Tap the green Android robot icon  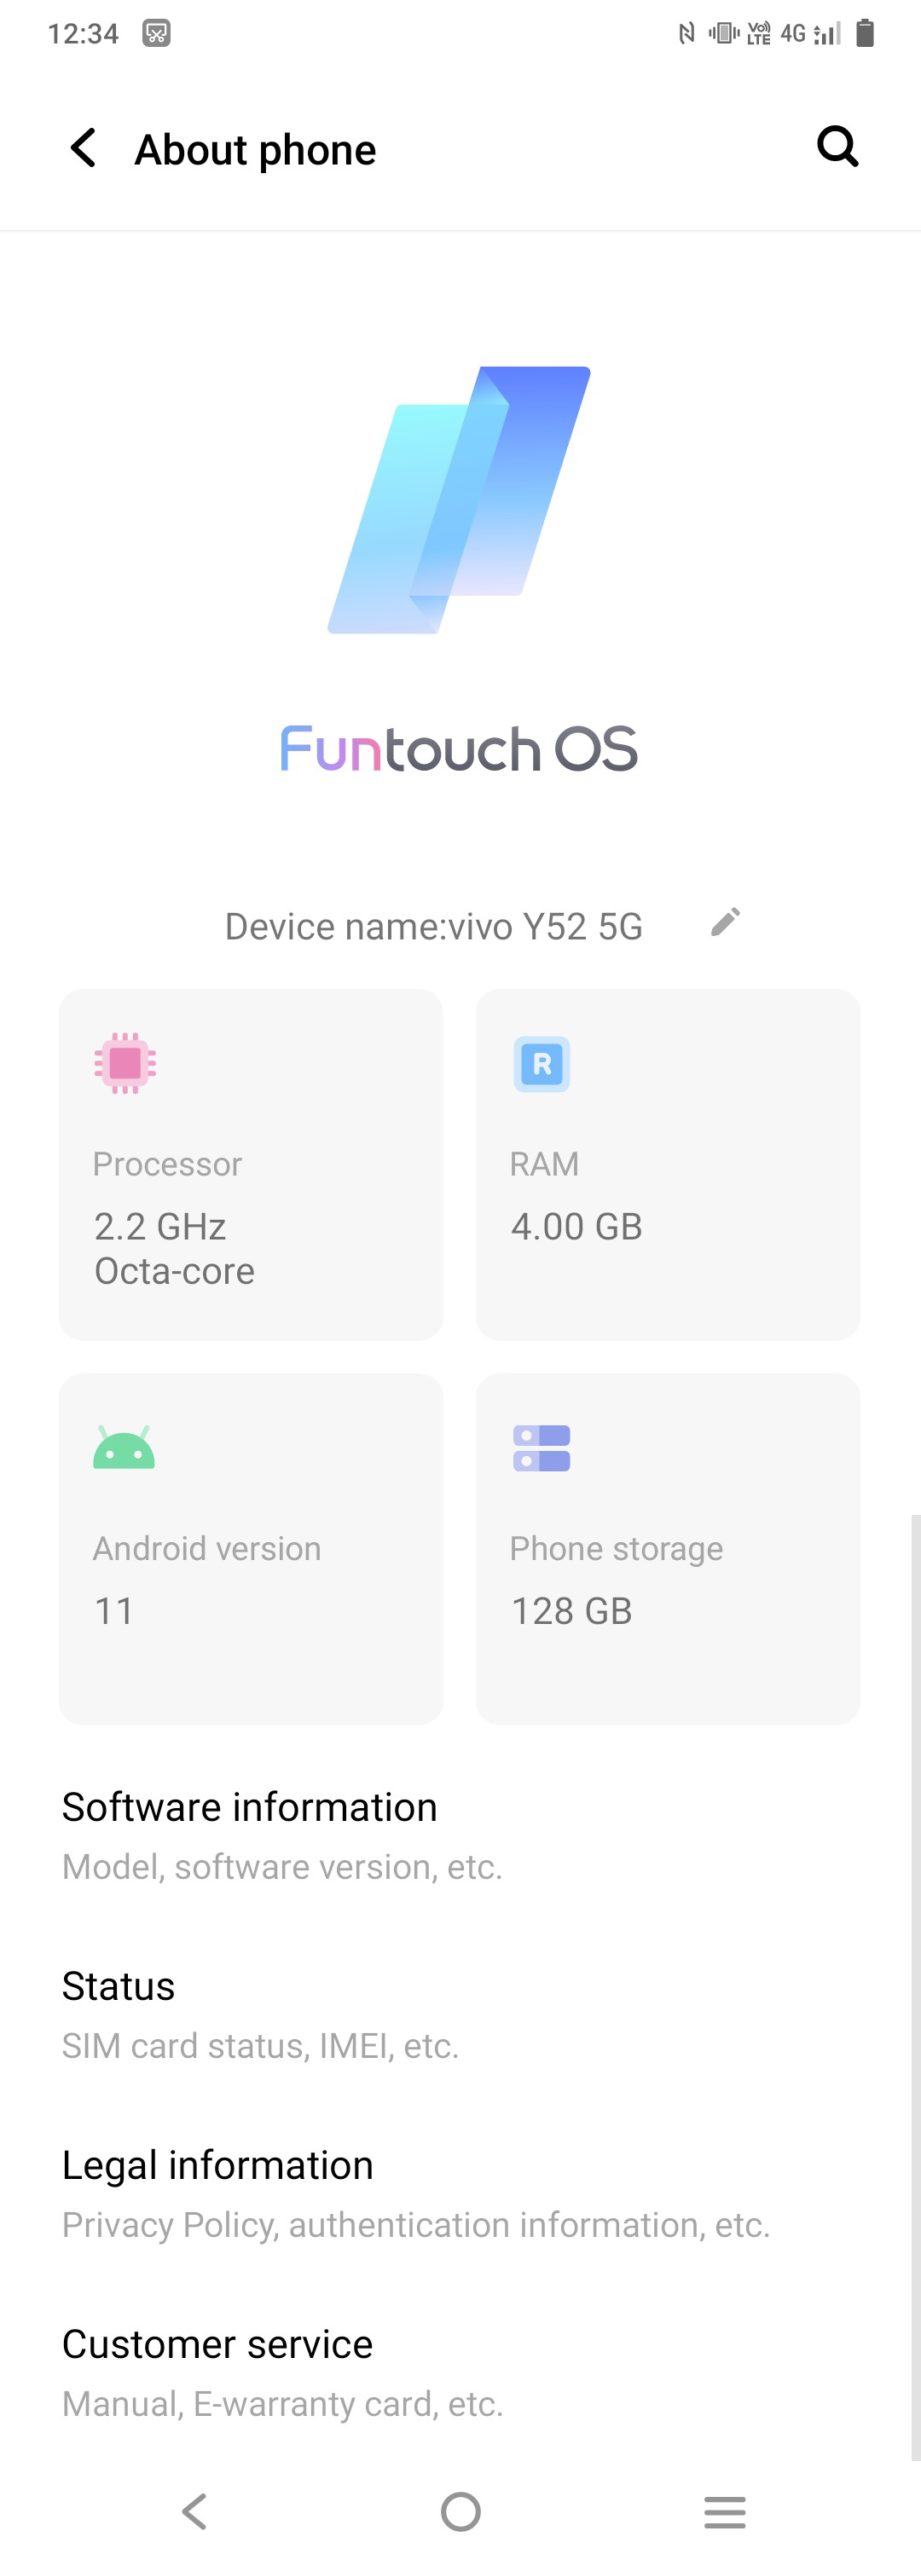pos(124,1447)
